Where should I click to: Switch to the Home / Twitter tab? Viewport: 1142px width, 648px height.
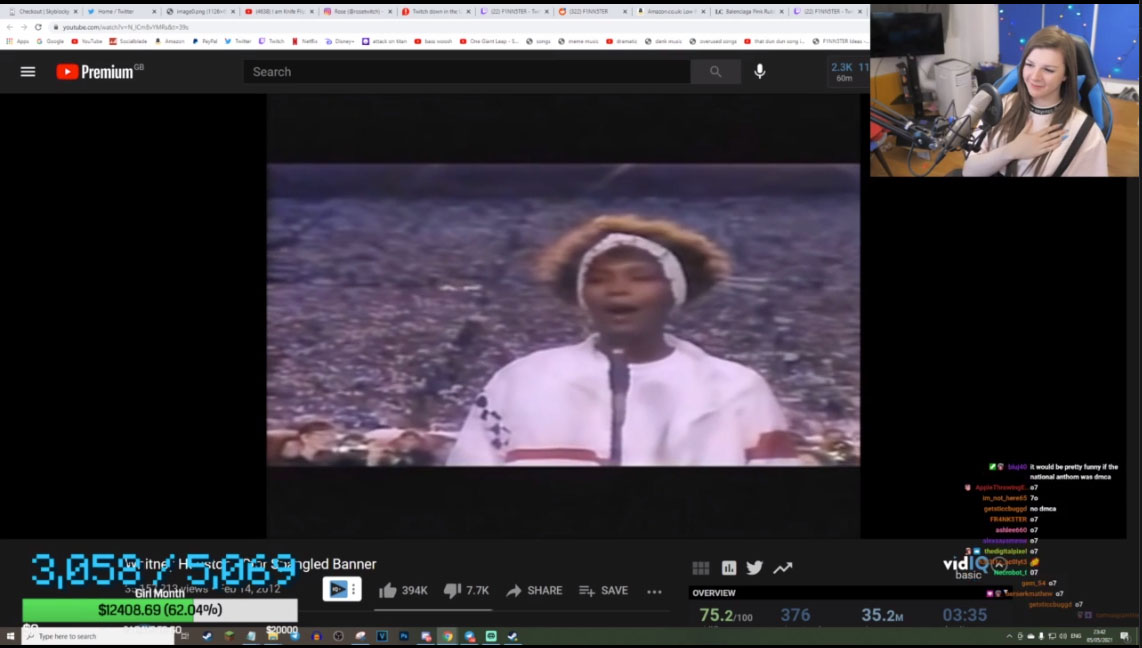[x=120, y=12]
